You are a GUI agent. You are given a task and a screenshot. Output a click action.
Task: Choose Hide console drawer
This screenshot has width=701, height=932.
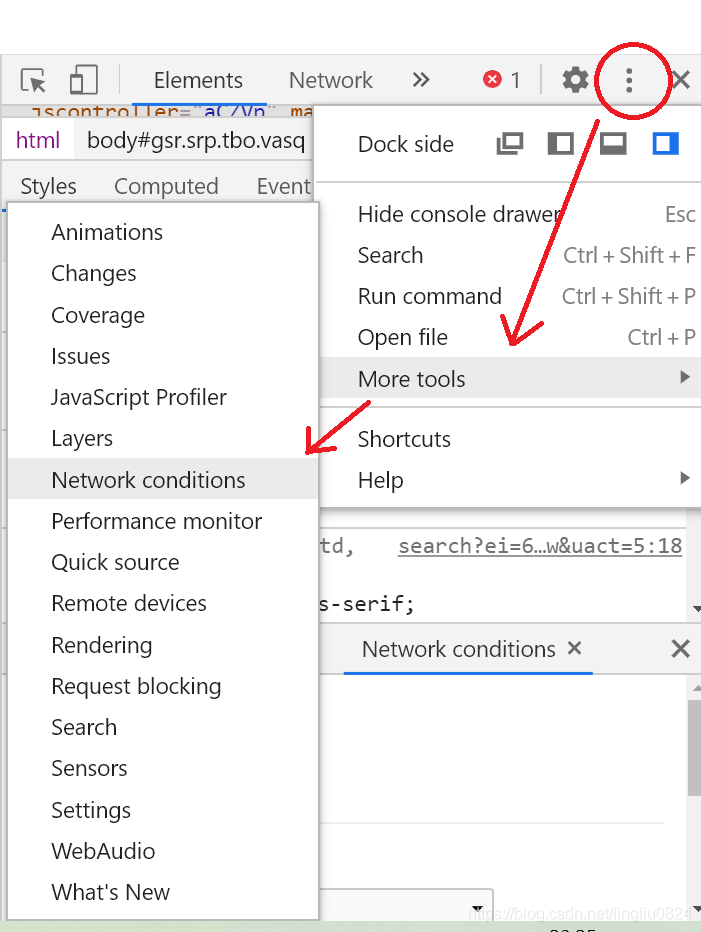coord(510,214)
